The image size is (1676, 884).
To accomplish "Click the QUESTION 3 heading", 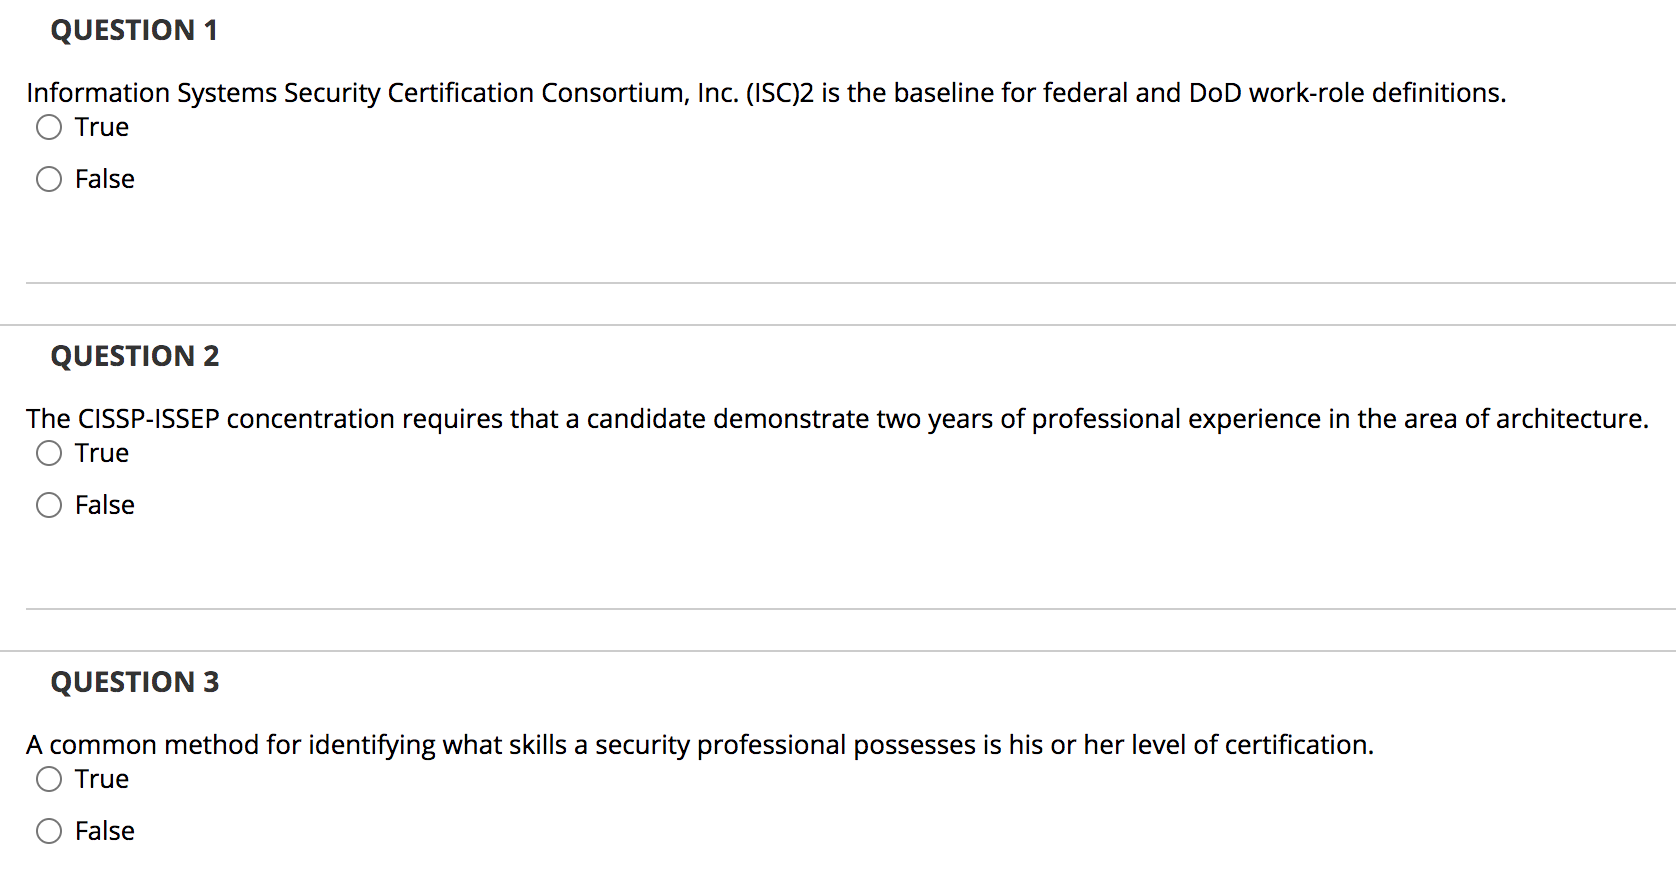I will click(x=134, y=682).
